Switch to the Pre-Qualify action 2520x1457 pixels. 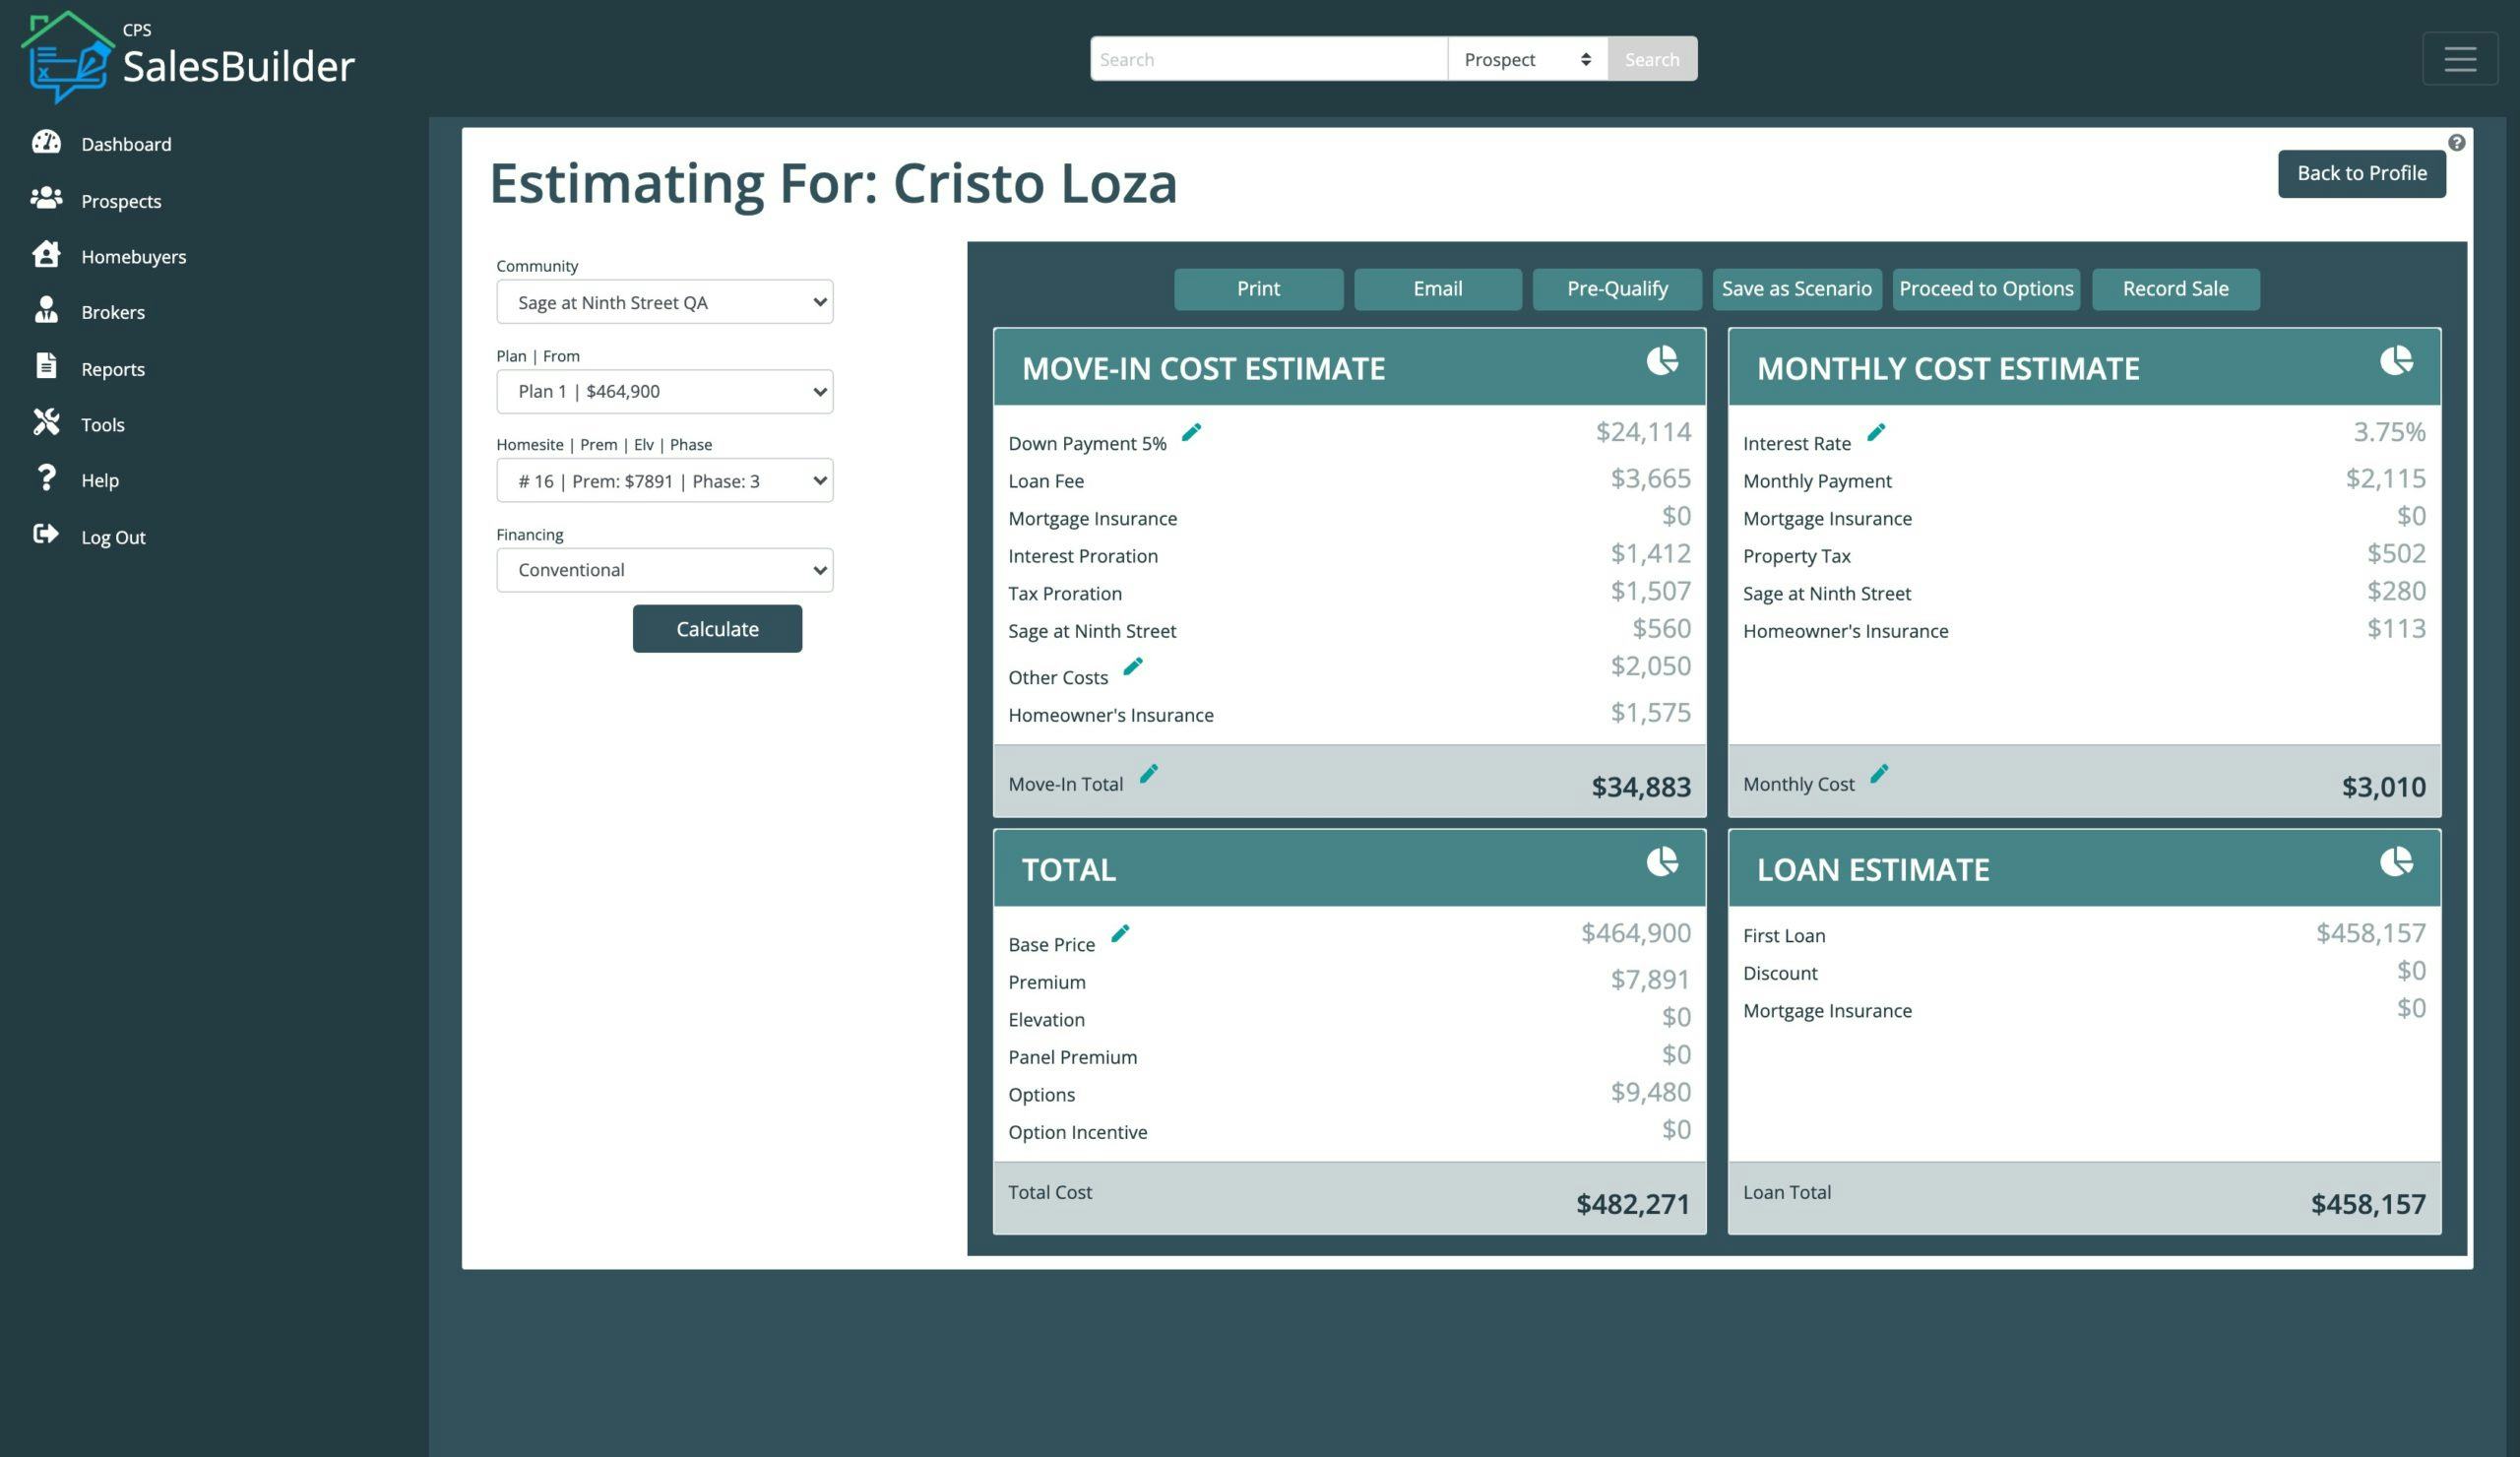pyautogui.click(x=1617, y=289)
